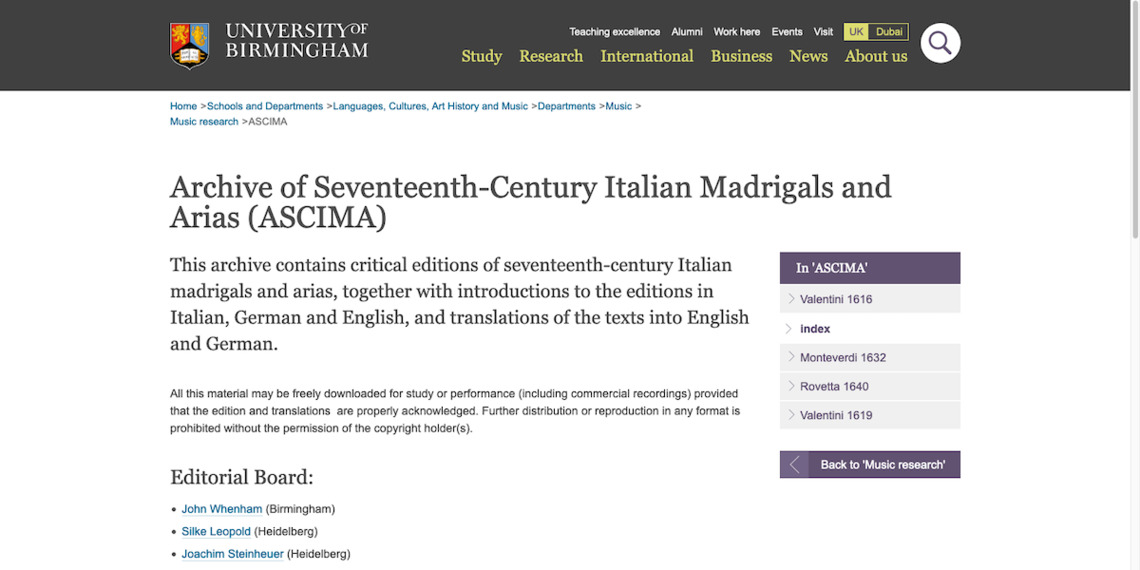1140x570 pixels.
Task: Click the chevron beside Rovetta 1640
Action: (x=791, y=386)
